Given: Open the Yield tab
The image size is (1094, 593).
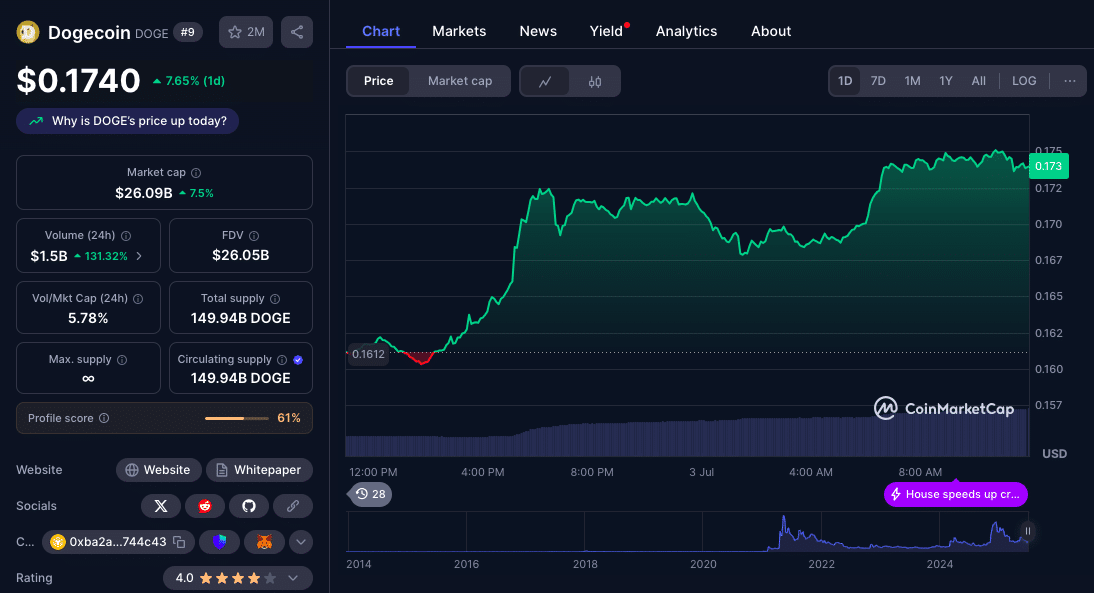Looking at the screenshot, I should click(x=606, y=31).
